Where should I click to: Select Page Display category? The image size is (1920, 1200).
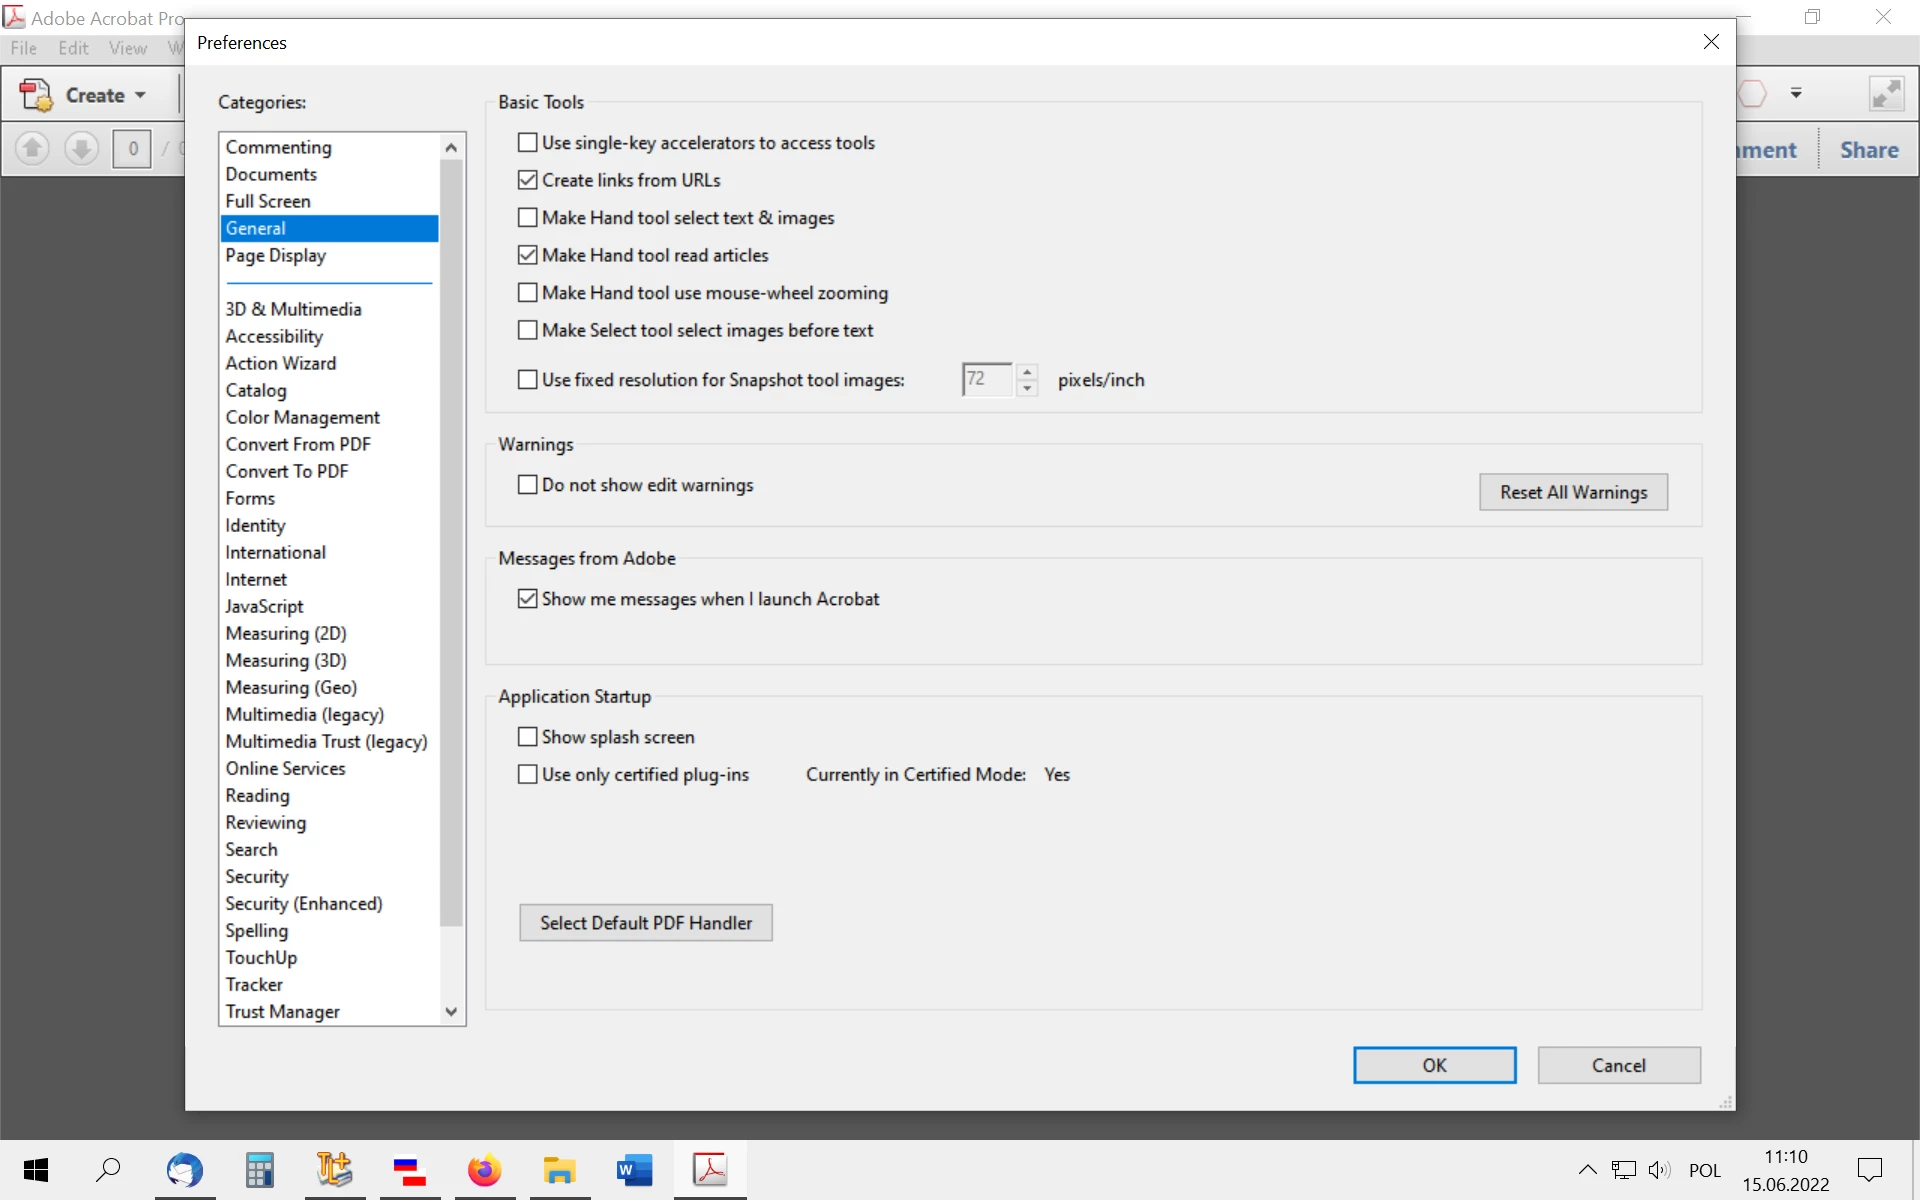click(276, 256)
